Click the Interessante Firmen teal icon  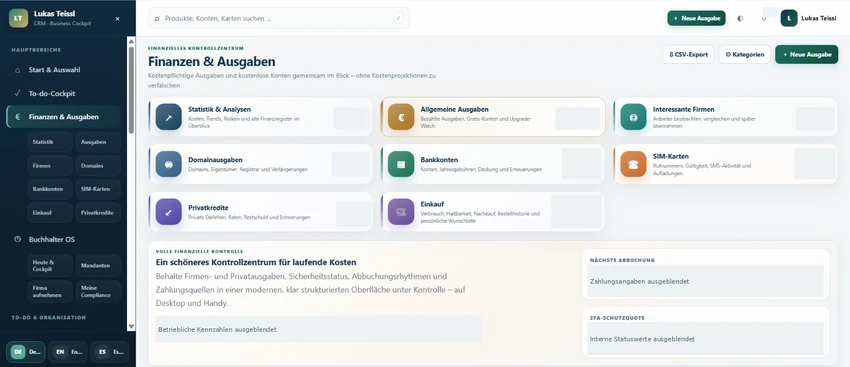pyautogui.click(x=633, y=117)
